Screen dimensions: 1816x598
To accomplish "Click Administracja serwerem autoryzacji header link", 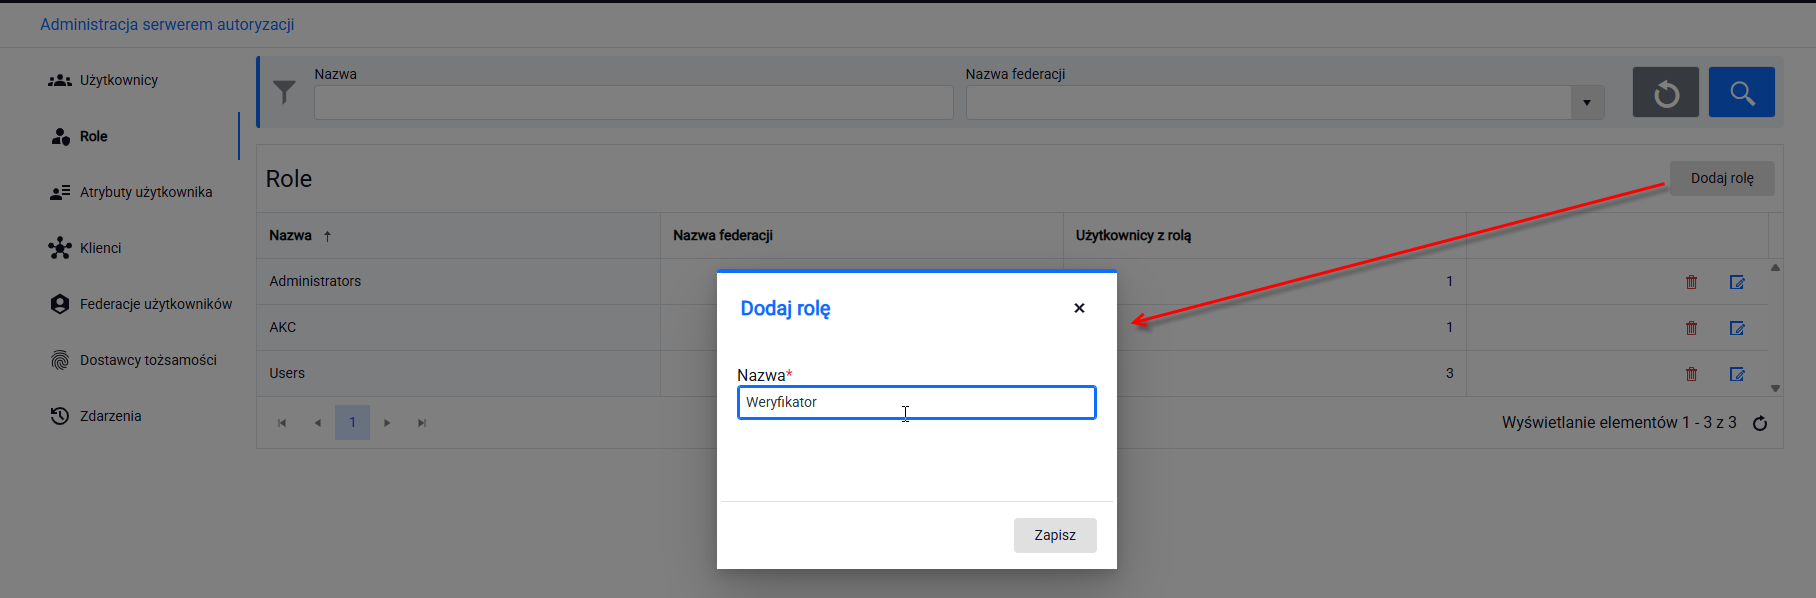I will [x=167, y=24].
